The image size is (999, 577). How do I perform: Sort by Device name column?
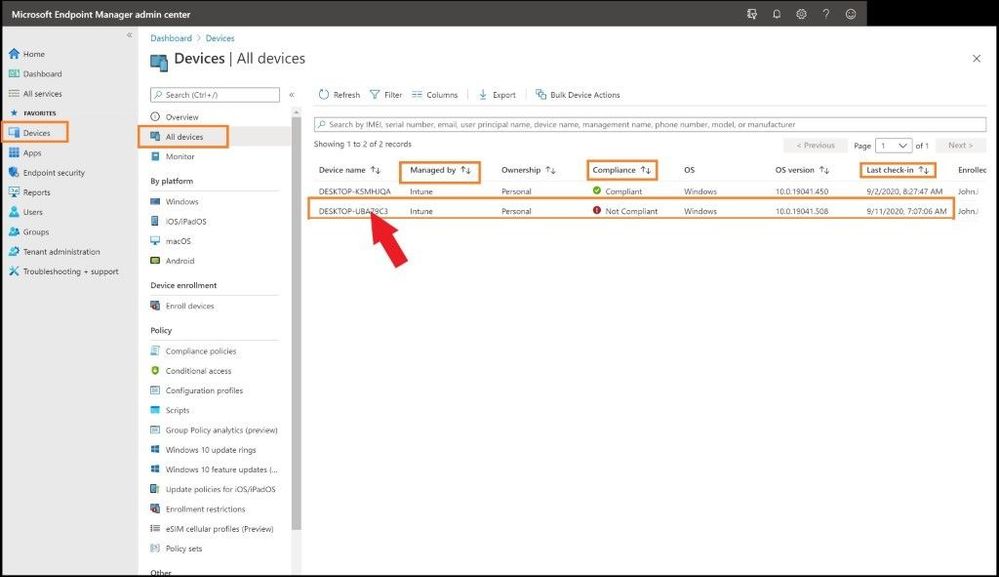(349, 170)
